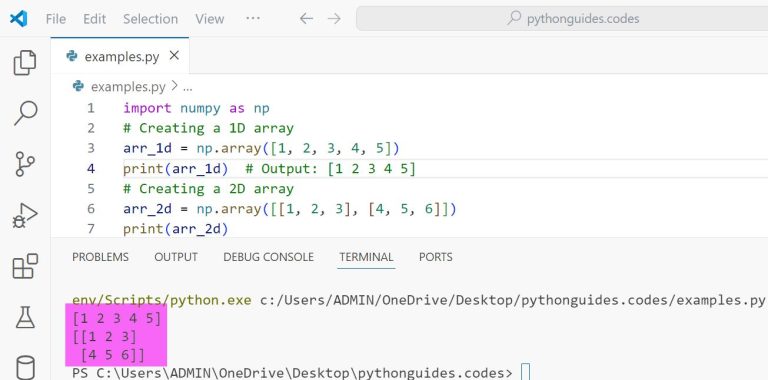The height and width of the screenshot is (380, 768).
Task: Select the examples.py editor tab
Action: (120, 56)
